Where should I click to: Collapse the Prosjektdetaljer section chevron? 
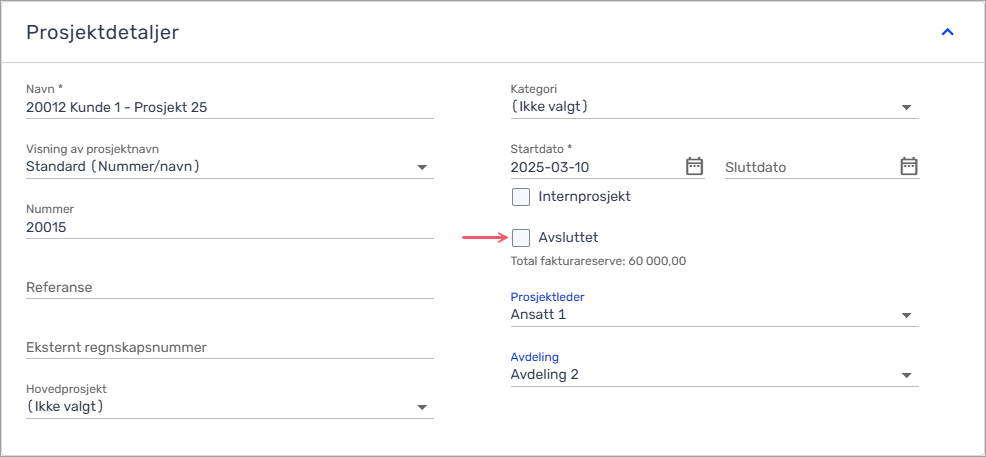point(948,32)
